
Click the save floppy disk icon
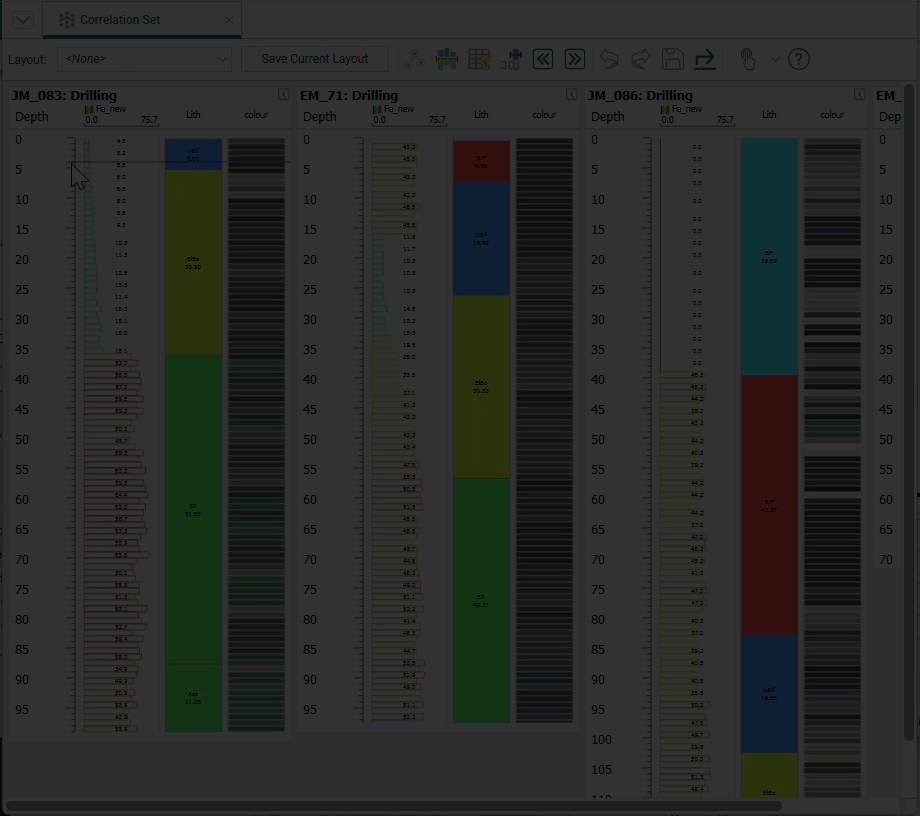pyautogui.click(x=673, y=59)
